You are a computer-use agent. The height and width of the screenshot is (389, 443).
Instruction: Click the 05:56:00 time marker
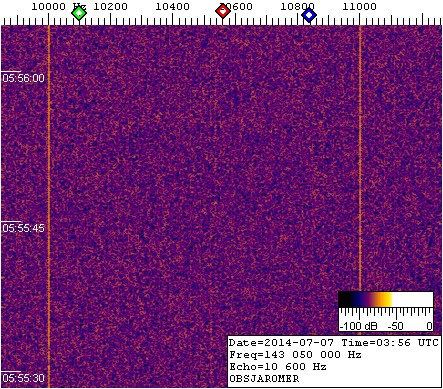23,78
